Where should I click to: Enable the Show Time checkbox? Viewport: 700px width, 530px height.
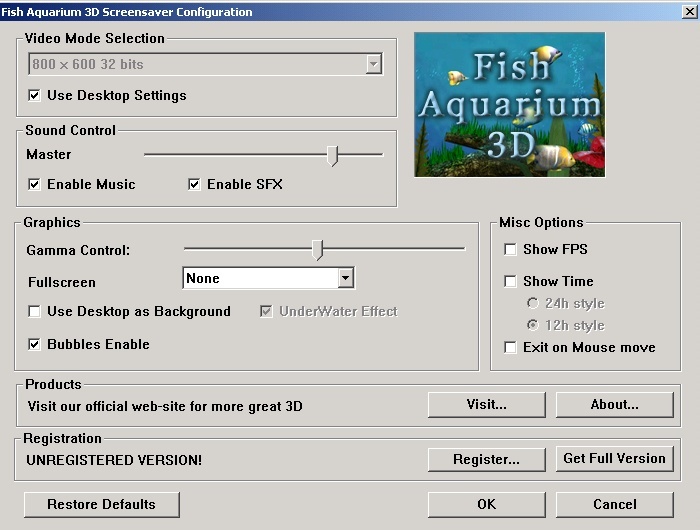click(x=510, y=281)
